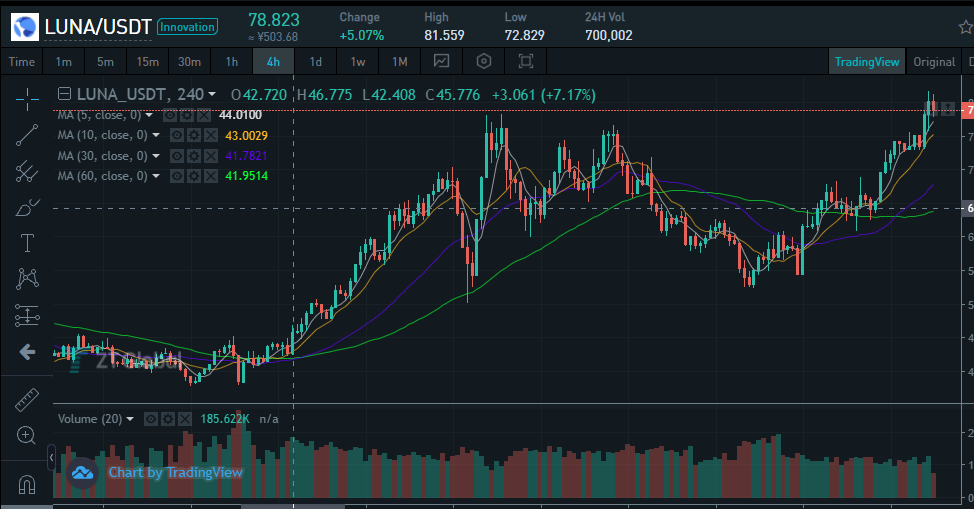Switch to TradingView chart mode
Viewport: 974px width, 509px height.
[x=867, y=62]
